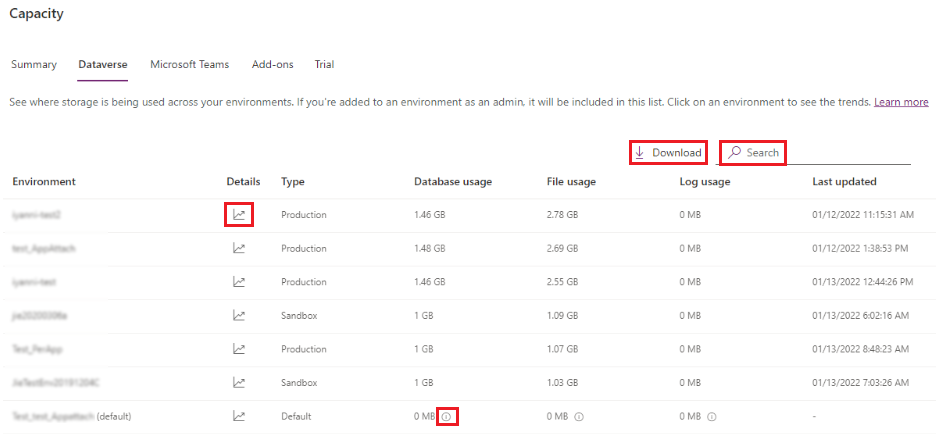The height and width of the screenshot is (434, 938).
Task: Open details chart for the Default environment
Action: point(239,416)
